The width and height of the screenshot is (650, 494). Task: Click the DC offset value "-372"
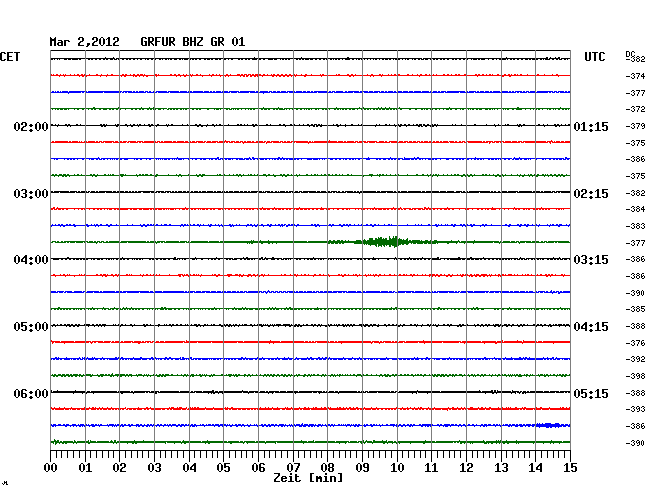click(635, 109)
